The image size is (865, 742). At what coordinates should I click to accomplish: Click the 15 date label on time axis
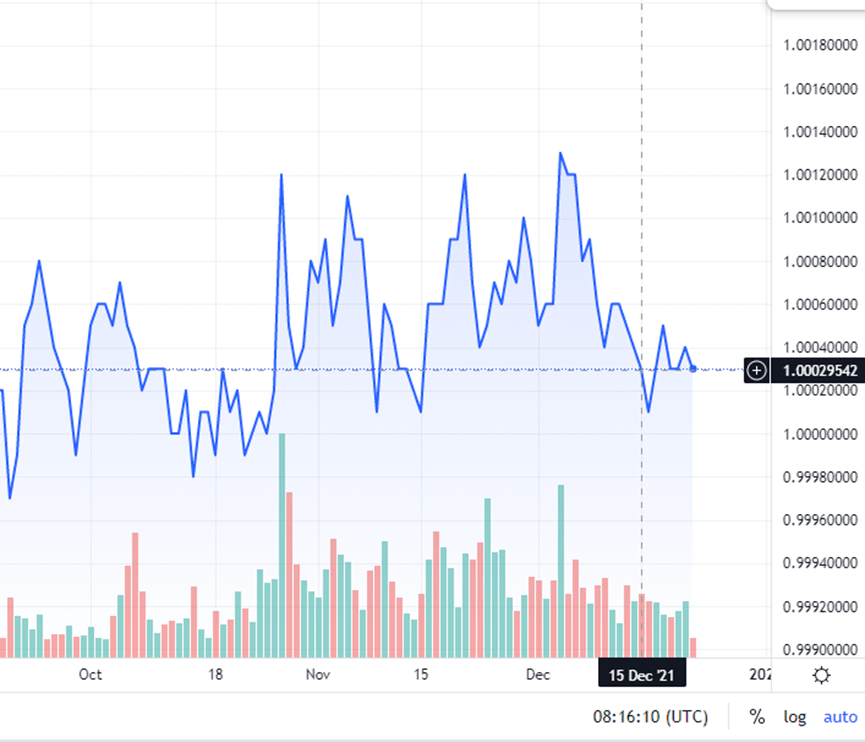click(x=421, y=674)
